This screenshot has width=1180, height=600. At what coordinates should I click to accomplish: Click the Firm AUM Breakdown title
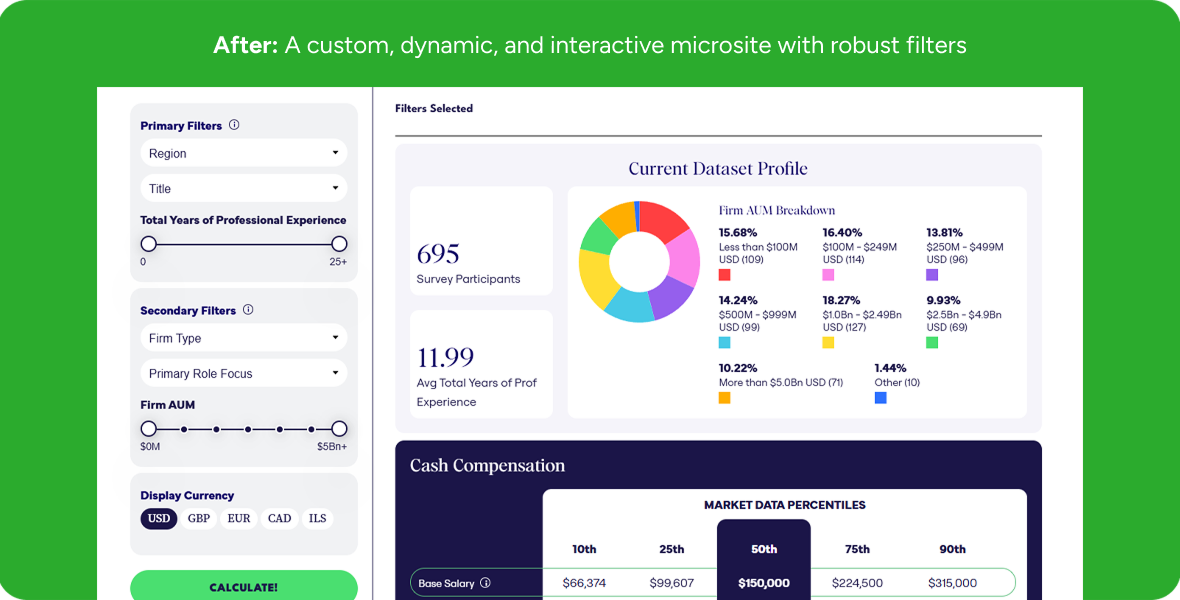click(777, 210)
